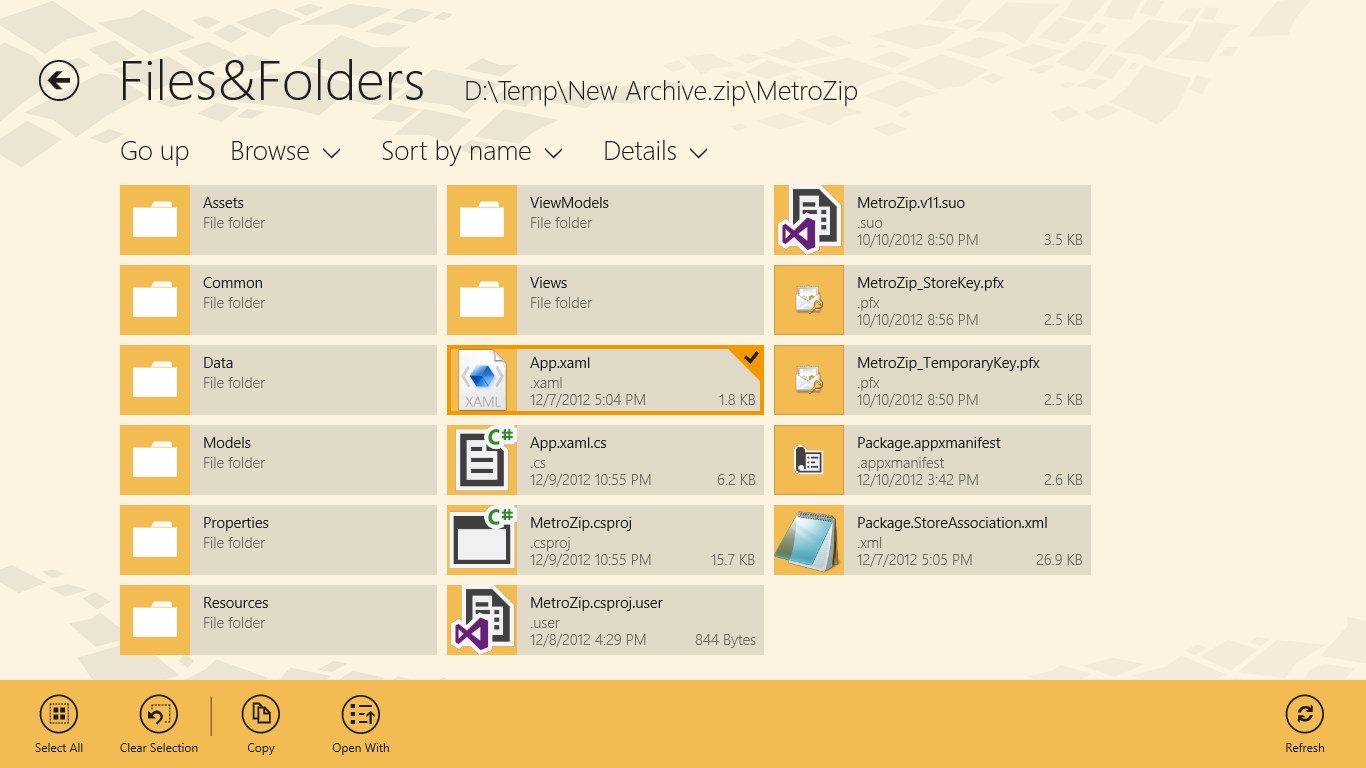Viewport: 1366px width, 768px height.
Task: Click the Copy icon
Action: [x=261, y=714]
